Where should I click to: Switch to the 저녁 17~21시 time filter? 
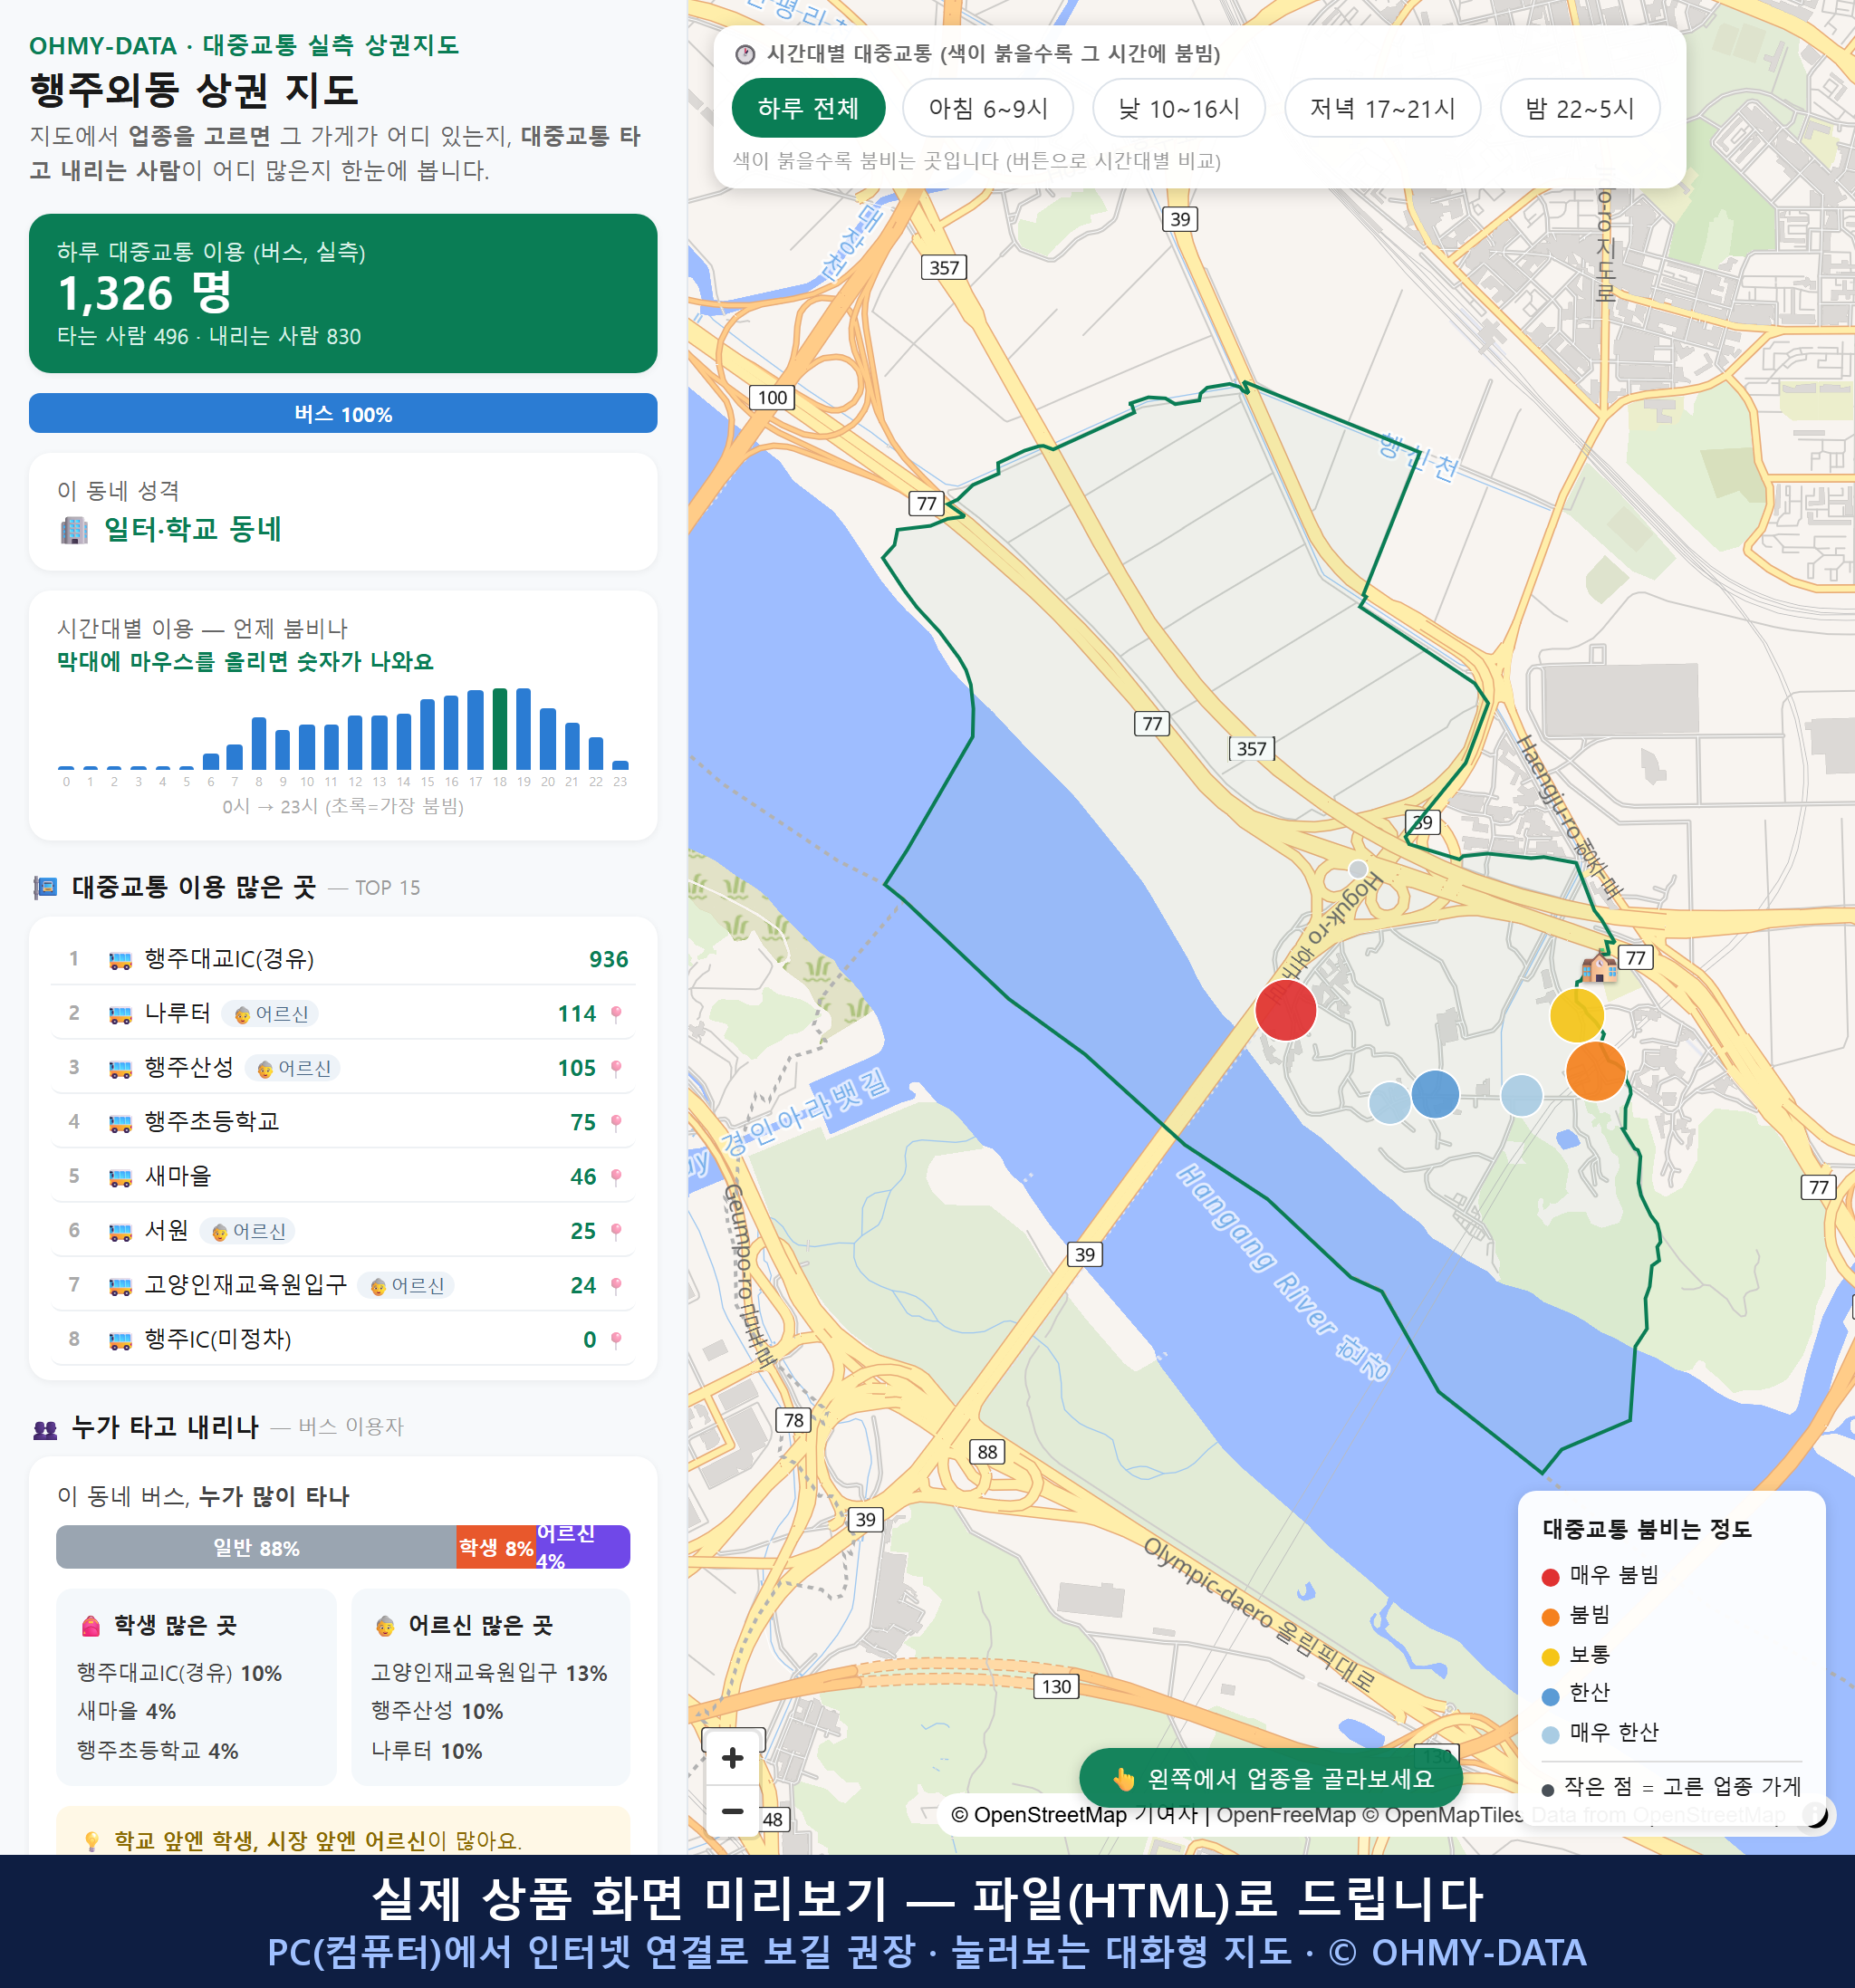(x=1381, y=108)
